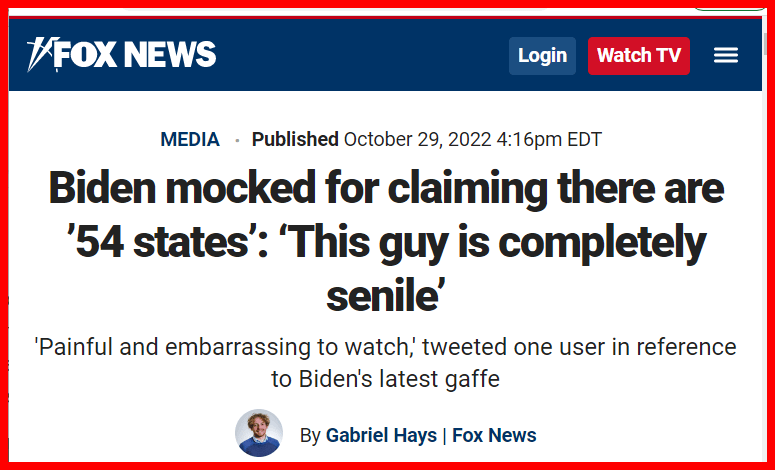Viewport: 775px width, 470px height.
Task: Click headline text "Biden mocked for claiming"
Action: pyautogui.click(x=277, y=190)
